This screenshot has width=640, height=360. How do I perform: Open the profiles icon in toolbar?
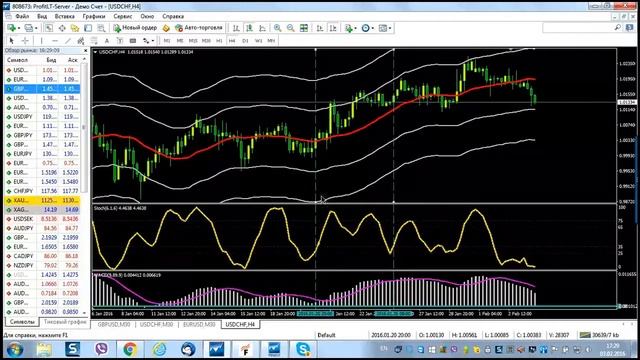click(x=29, y=28)
